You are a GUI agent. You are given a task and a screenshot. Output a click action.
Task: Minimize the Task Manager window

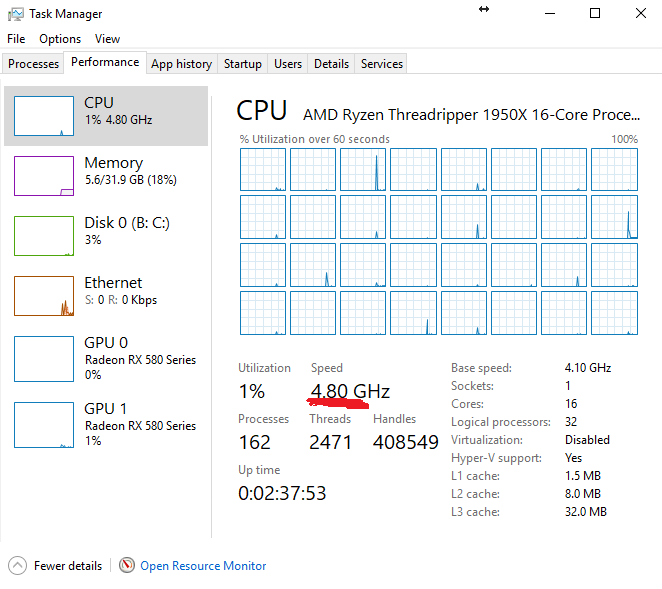550,13
